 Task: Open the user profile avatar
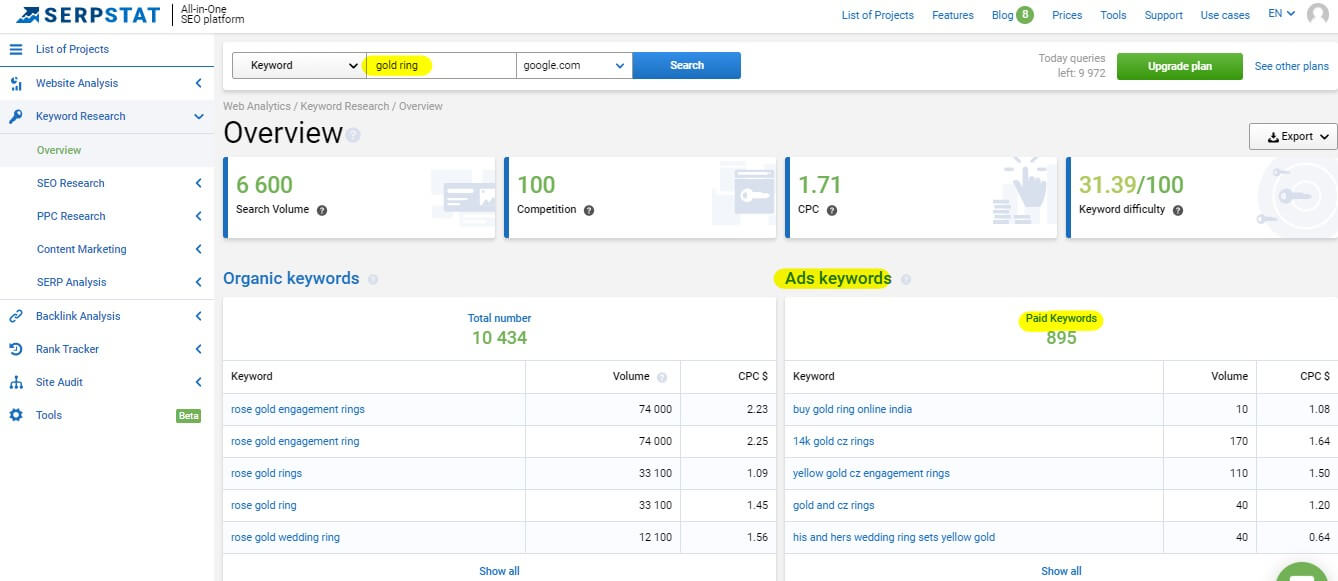click(x=1318, y=15)
